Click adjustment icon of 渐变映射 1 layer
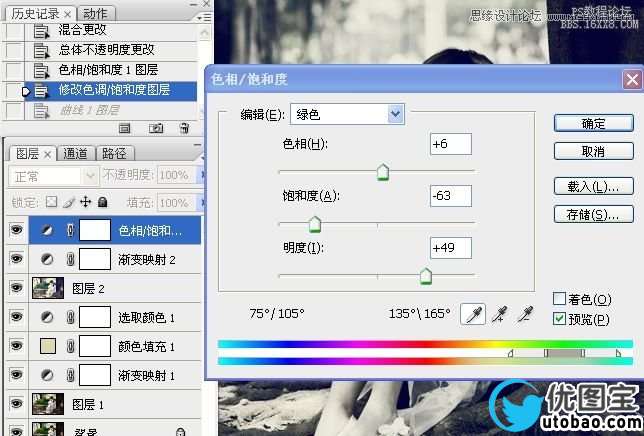644x436 pixels. tap(47, 375)
